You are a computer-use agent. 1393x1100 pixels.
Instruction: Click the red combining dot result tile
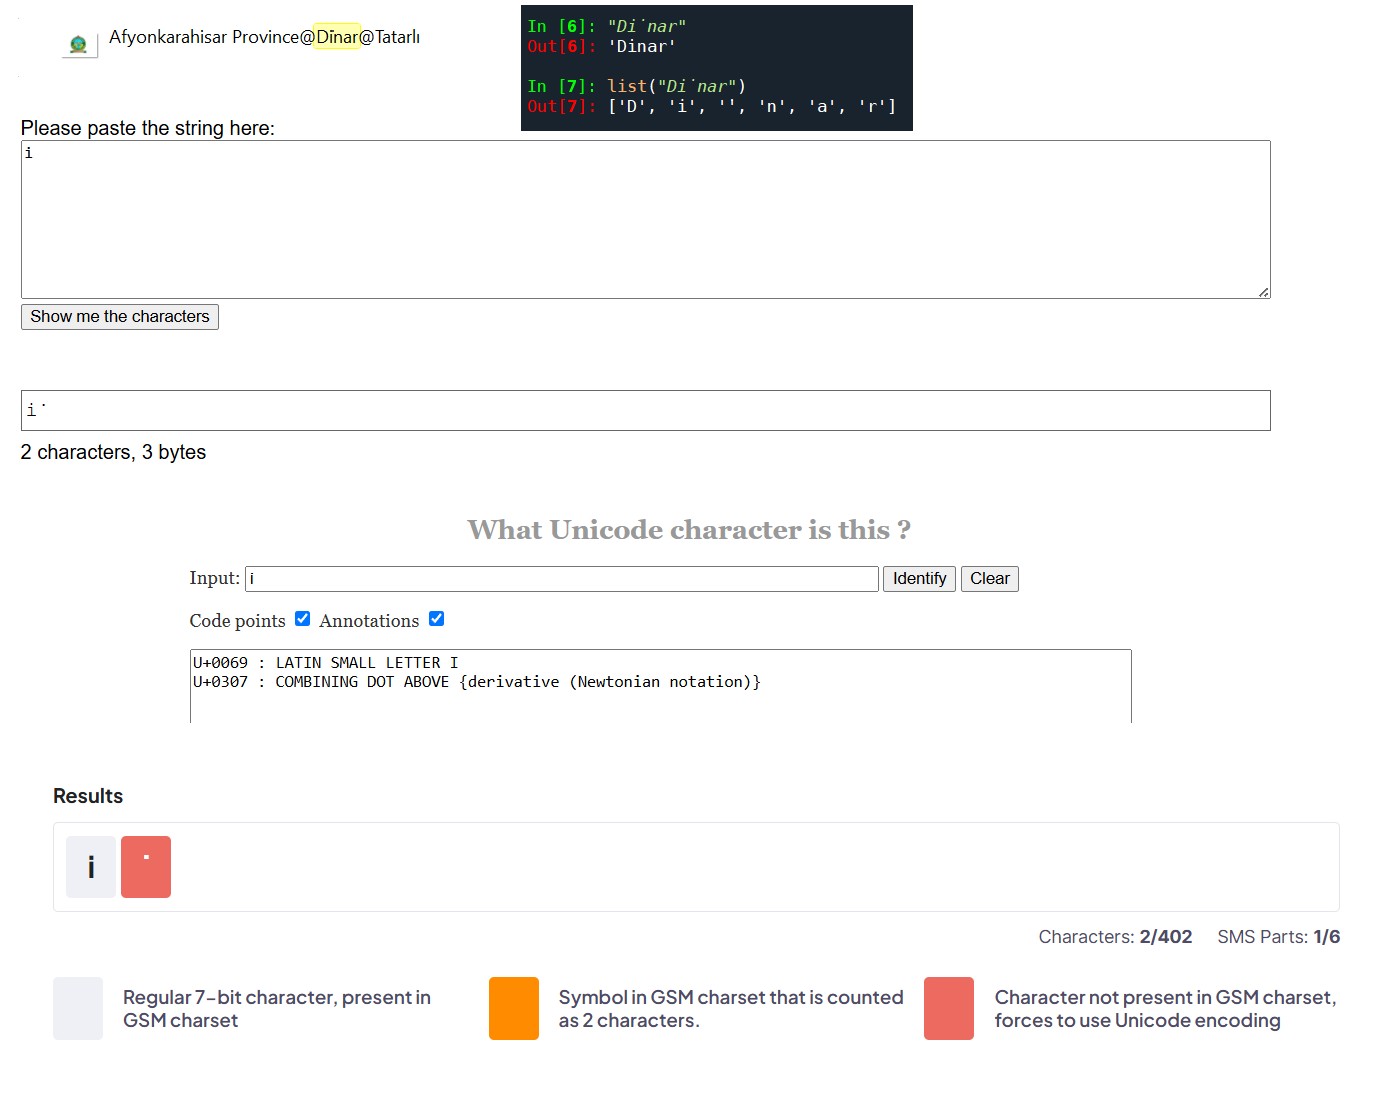tap(146, 867)
